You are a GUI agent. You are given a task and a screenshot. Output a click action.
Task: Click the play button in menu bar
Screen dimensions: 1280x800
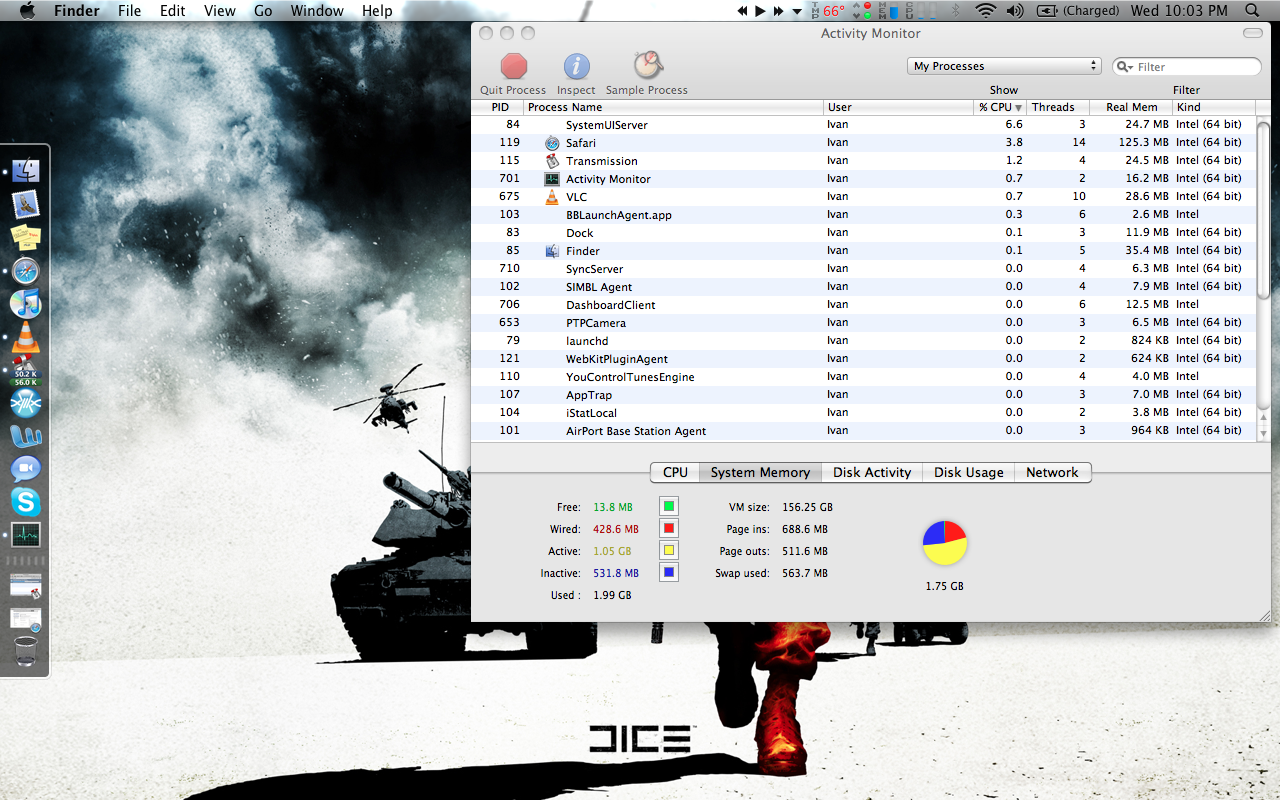point(760,11)
